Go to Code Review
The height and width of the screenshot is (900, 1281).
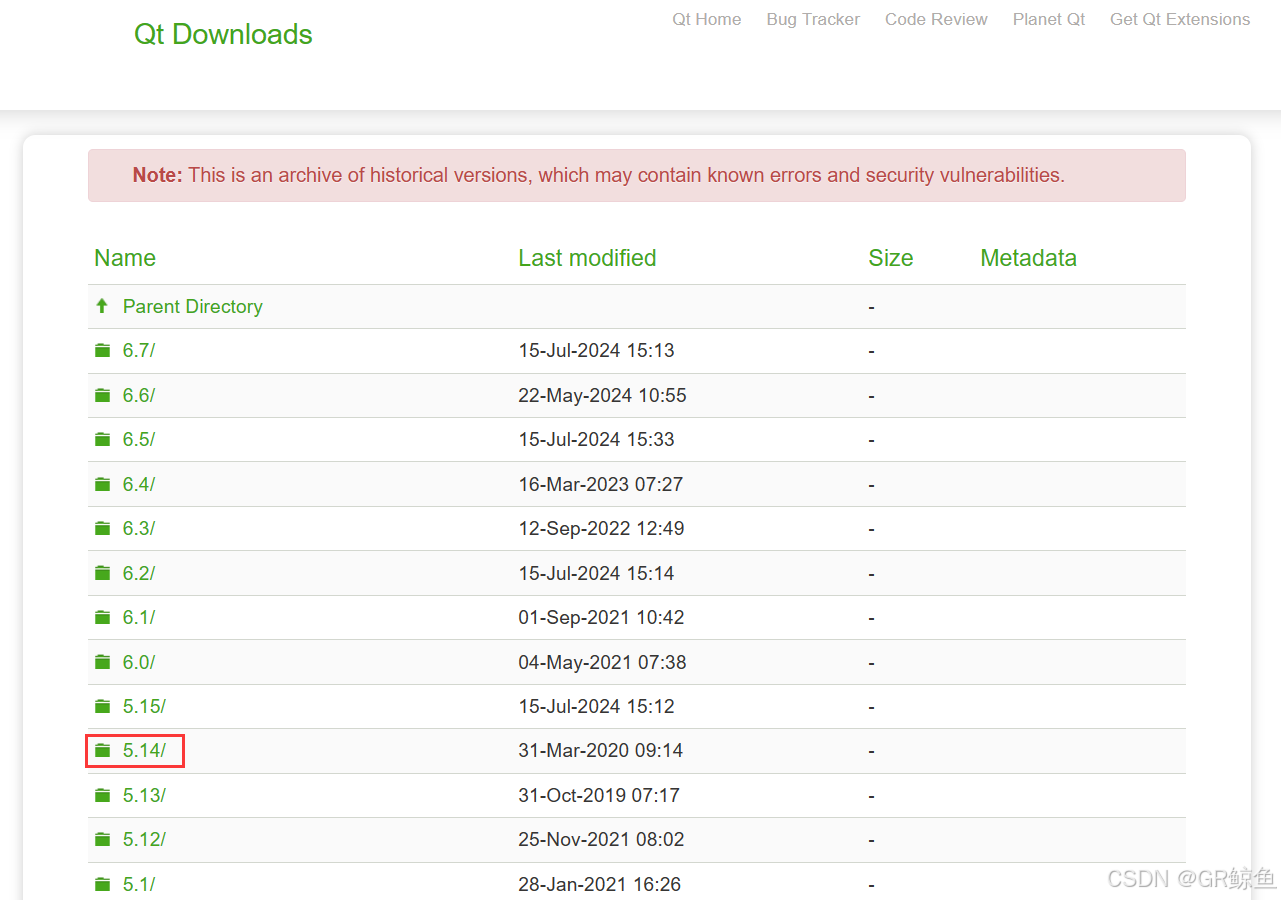pos(936,19)
